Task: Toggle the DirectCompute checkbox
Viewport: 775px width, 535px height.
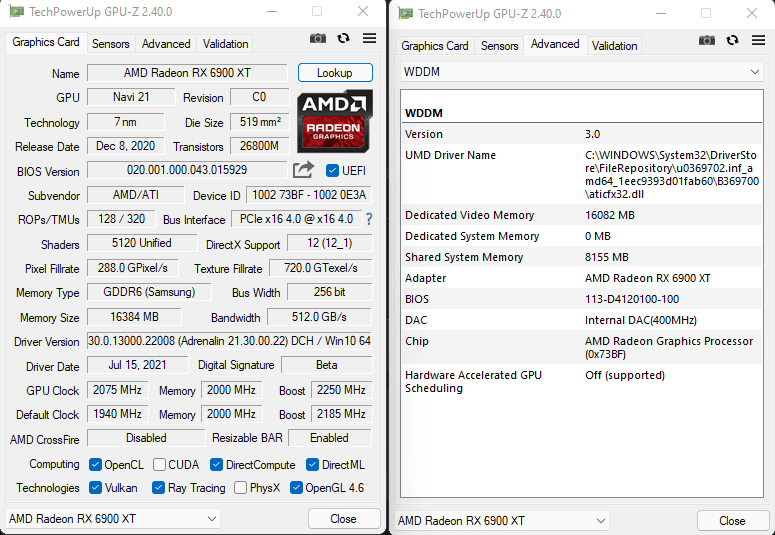Action: [x=216, y=465]
